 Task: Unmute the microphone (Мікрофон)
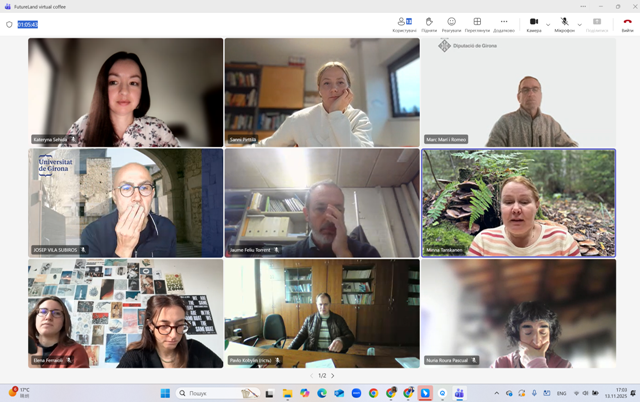pos(564,22)
